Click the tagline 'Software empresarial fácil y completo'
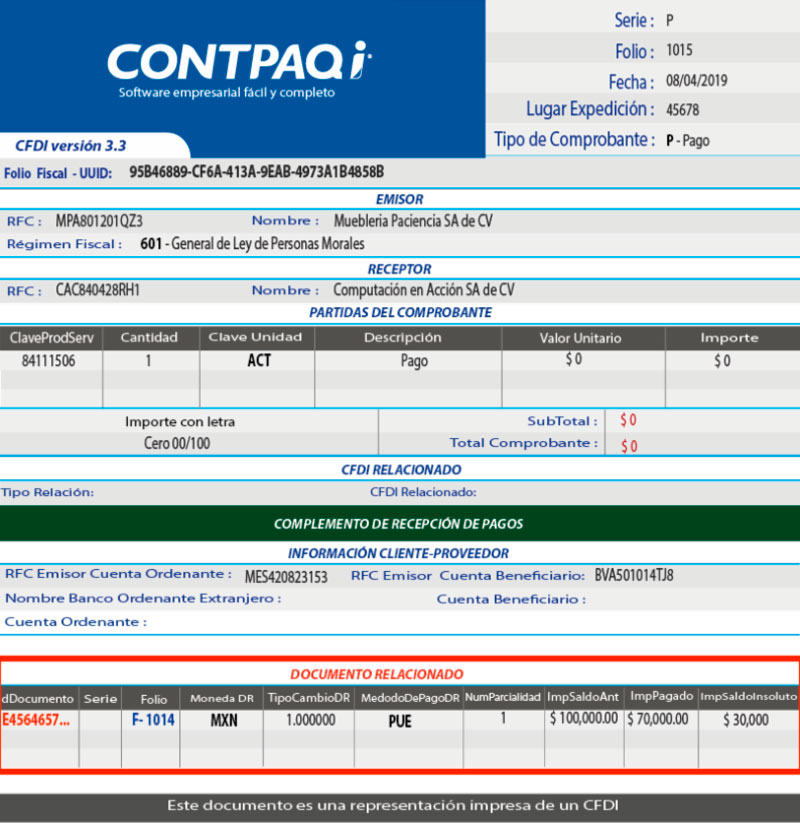 pos(227,93)
